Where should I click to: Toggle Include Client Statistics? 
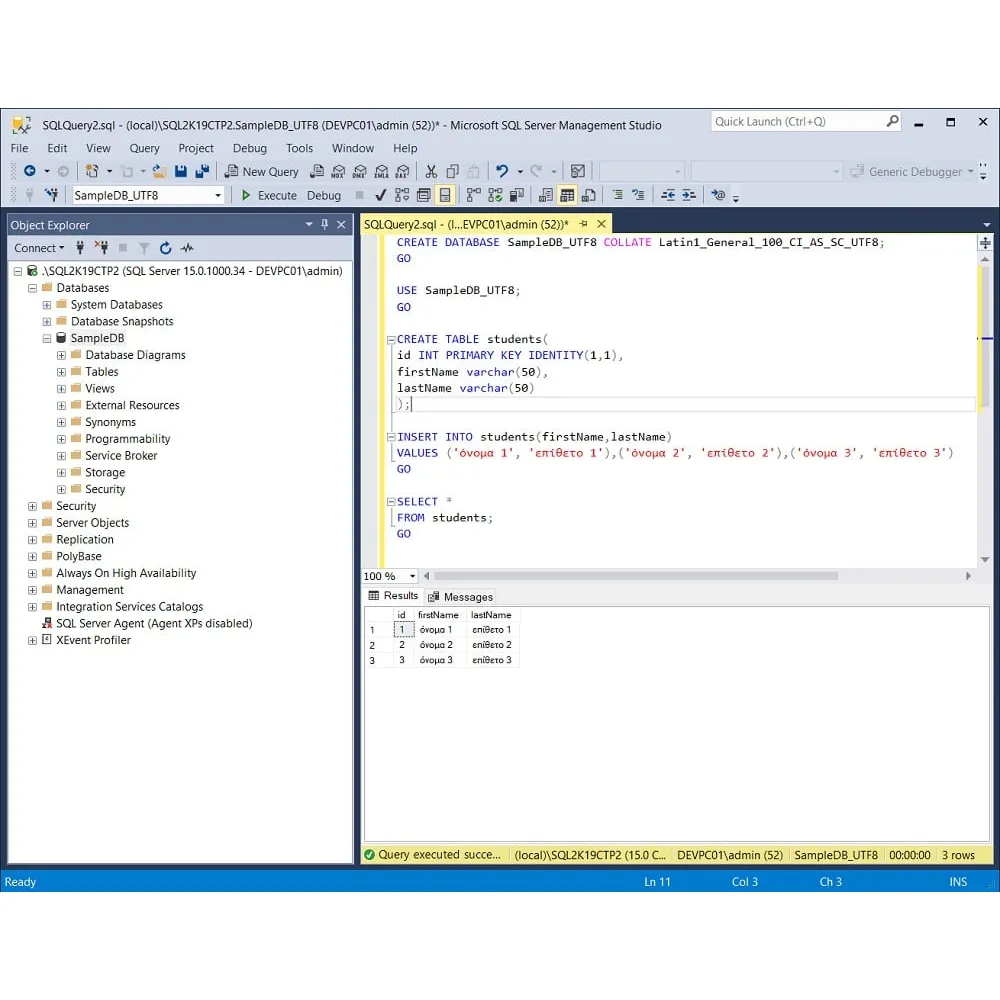click(516, 195)
